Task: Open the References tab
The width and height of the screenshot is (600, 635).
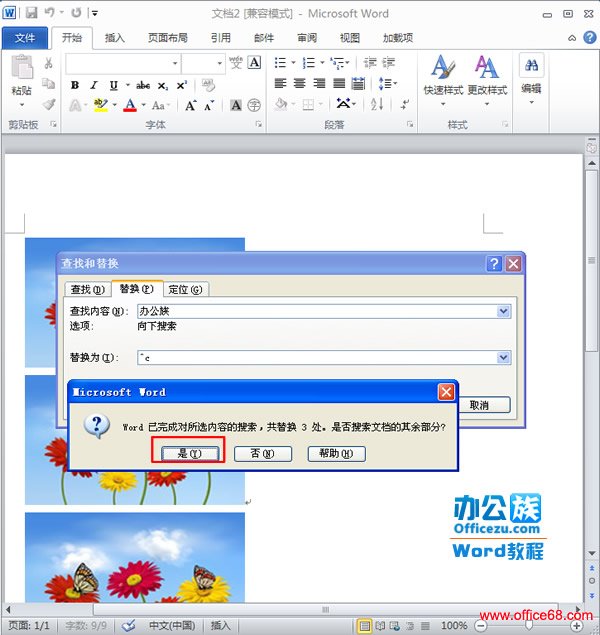Action: tap(221, 38)
